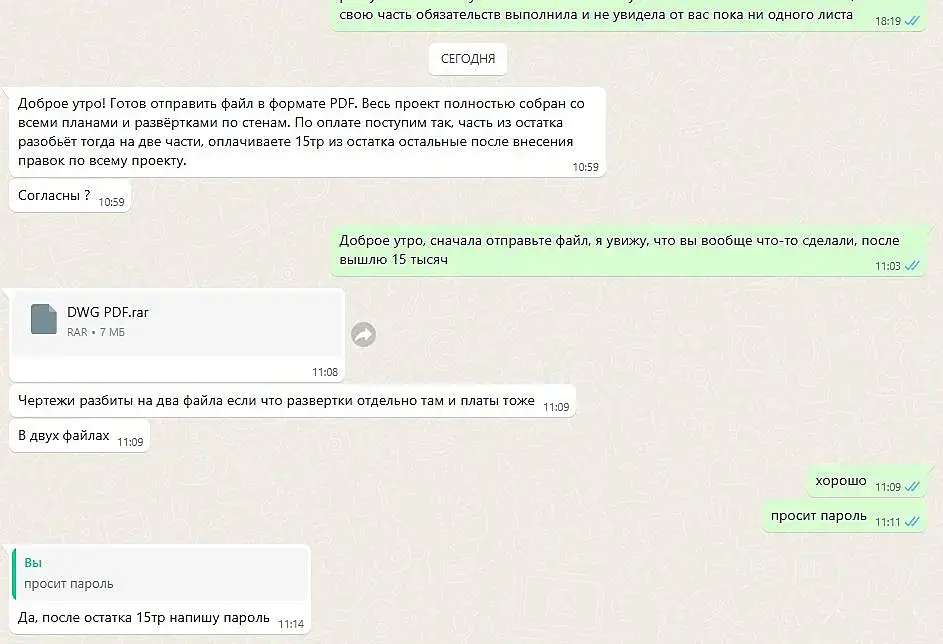Select the outgoing "просит пароль" message bubble
This screenshot has width=943, height=644.
(x=844, y=516)
